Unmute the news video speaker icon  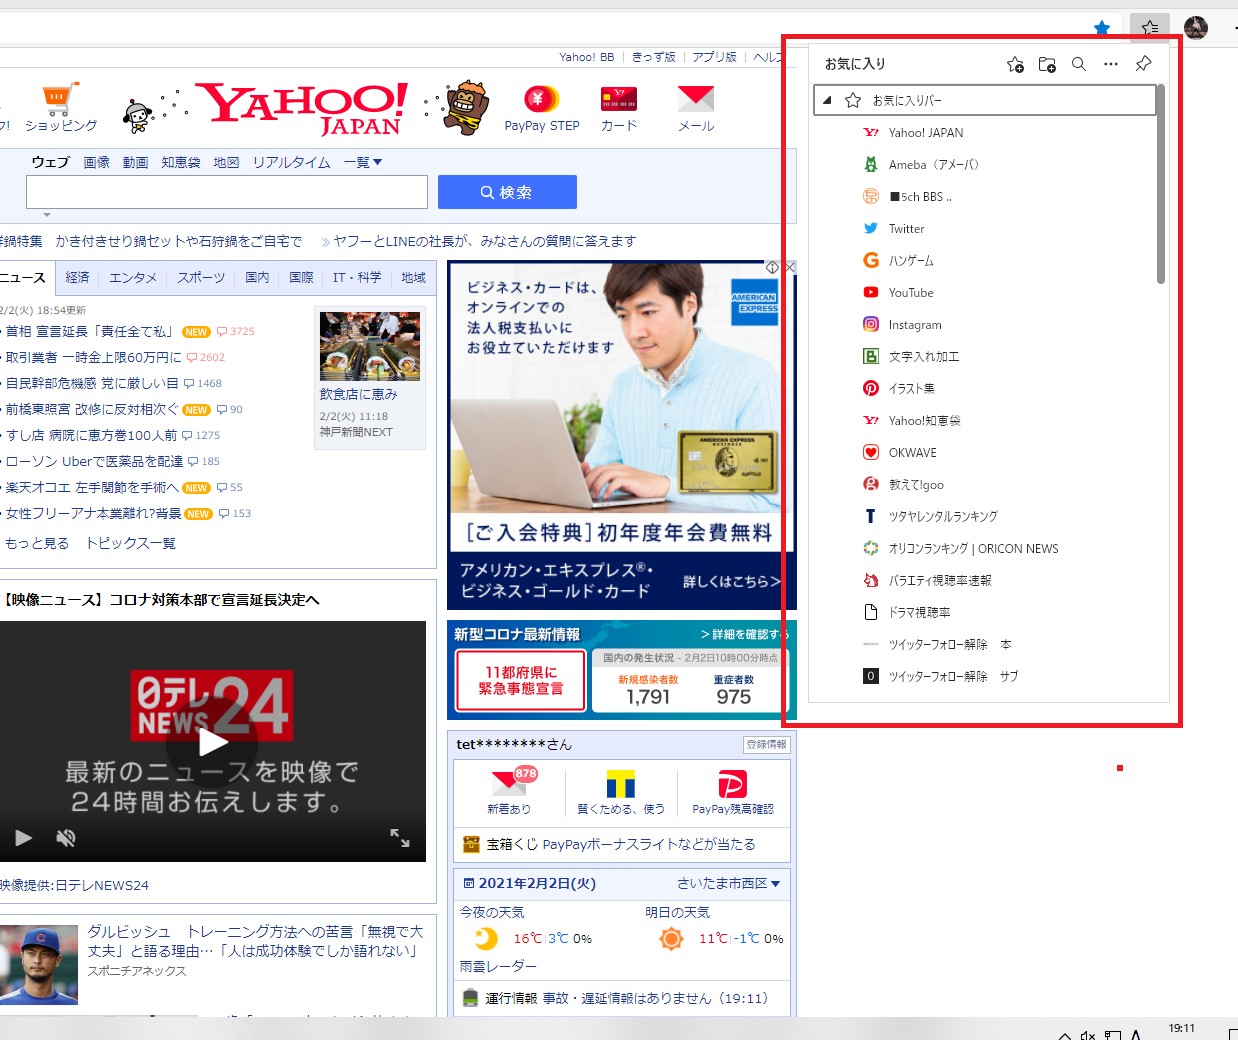[66, 838]
